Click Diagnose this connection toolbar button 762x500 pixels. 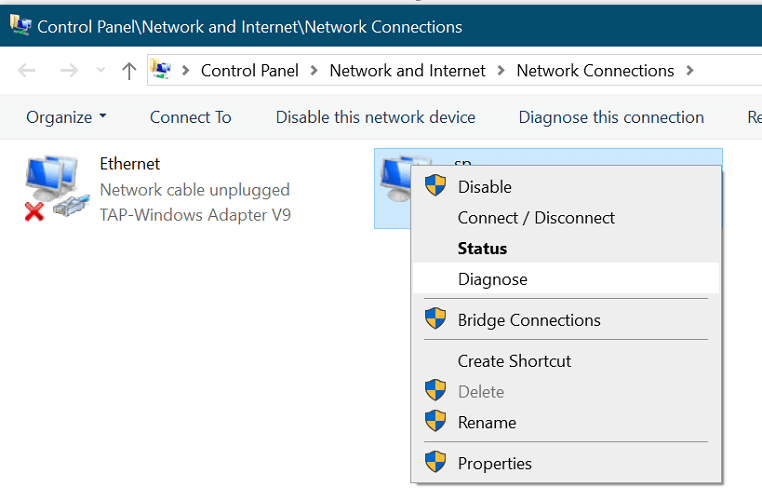point(611,117)
